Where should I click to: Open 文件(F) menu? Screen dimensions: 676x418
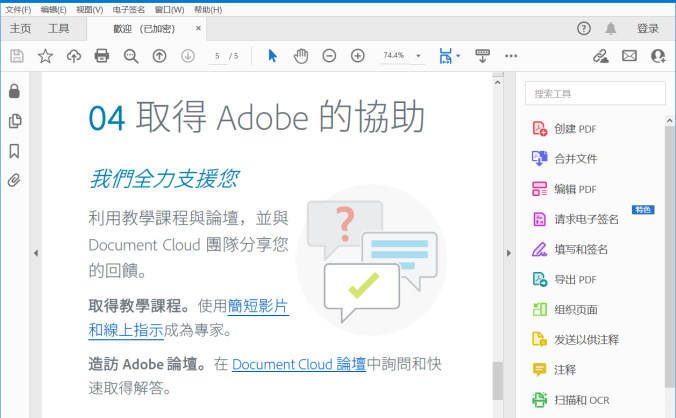18,9
